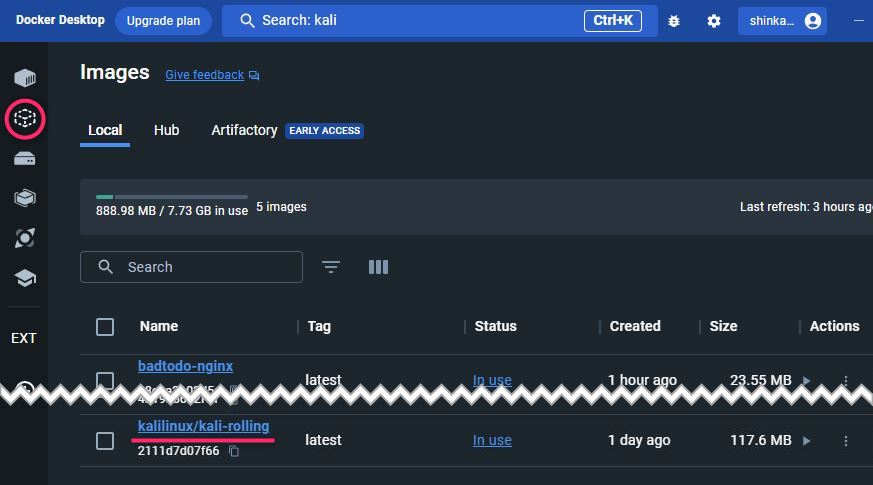
Task: Click the Troubleshoot bug icon
Action: [674, 21]
